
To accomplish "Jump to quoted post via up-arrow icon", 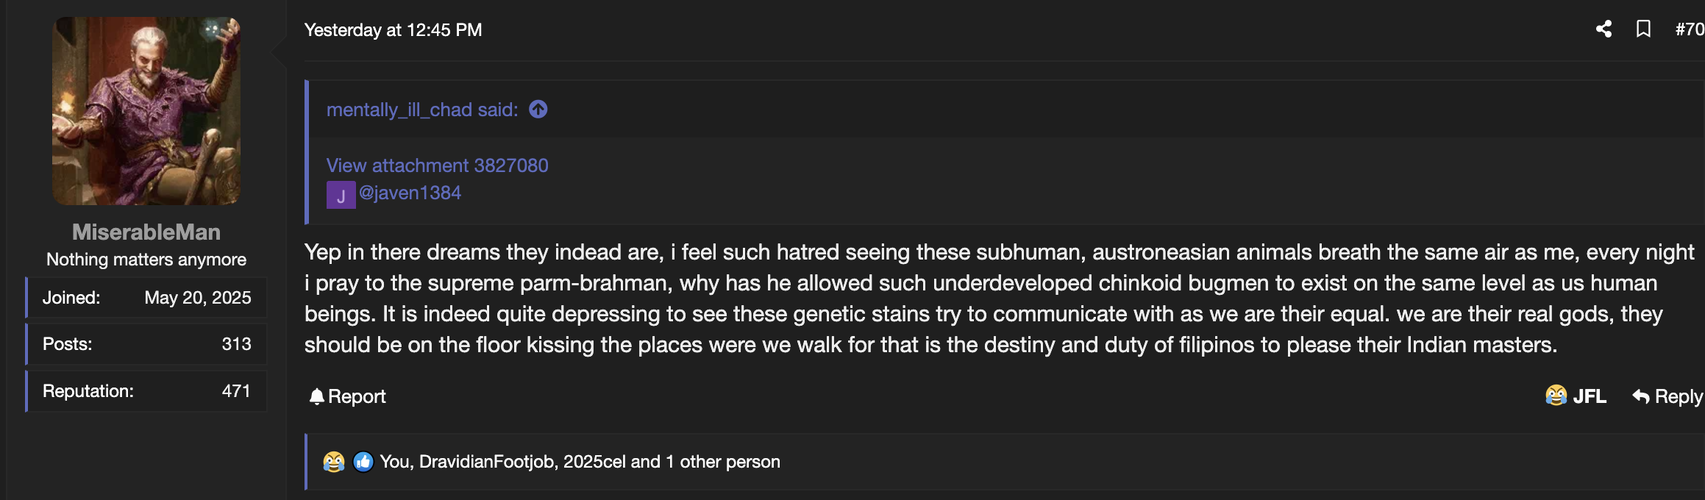I will [538, 109].
